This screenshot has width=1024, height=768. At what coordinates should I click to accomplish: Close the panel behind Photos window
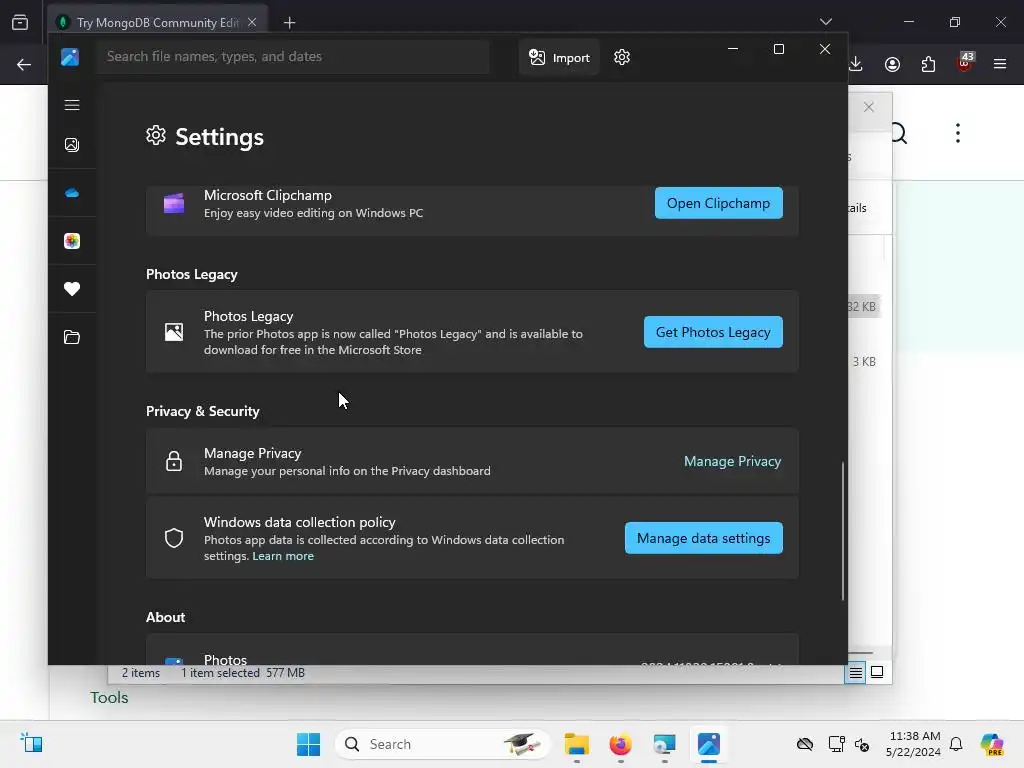coord(869,107)
